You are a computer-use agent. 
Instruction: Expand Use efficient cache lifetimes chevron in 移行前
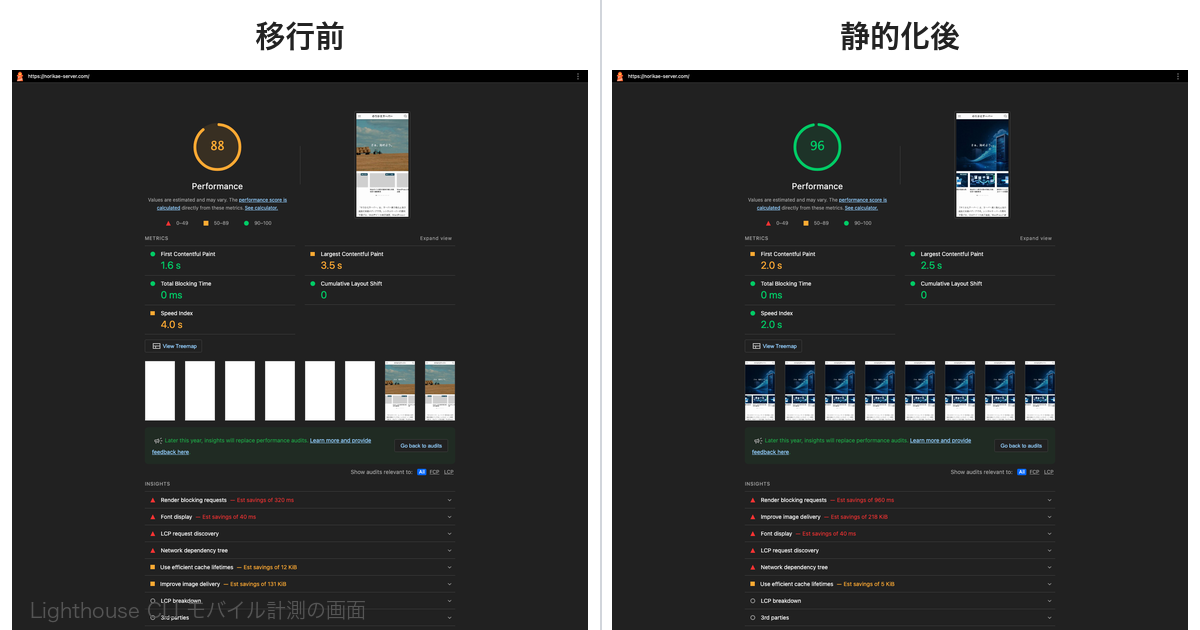[x=449, y=567]
